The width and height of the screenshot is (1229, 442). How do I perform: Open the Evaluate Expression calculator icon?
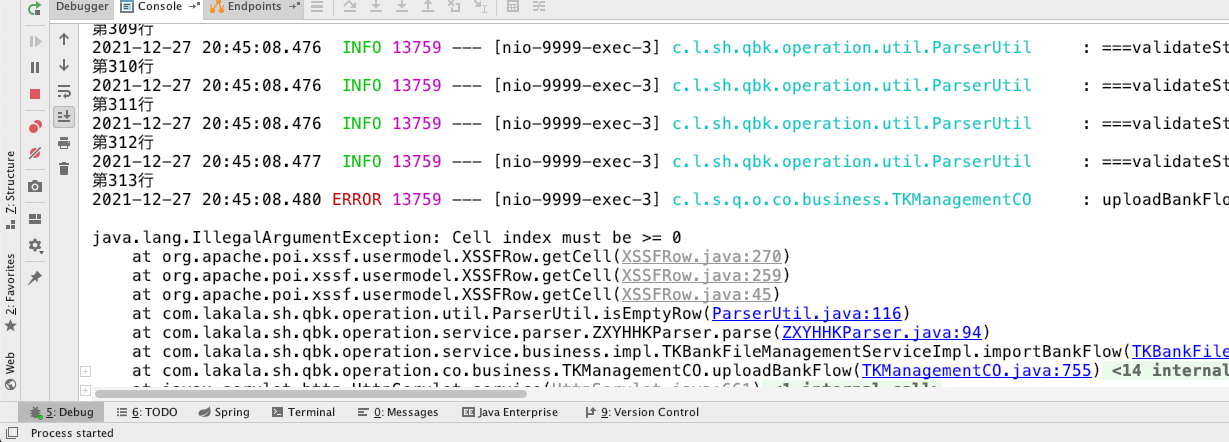[513, 7]
